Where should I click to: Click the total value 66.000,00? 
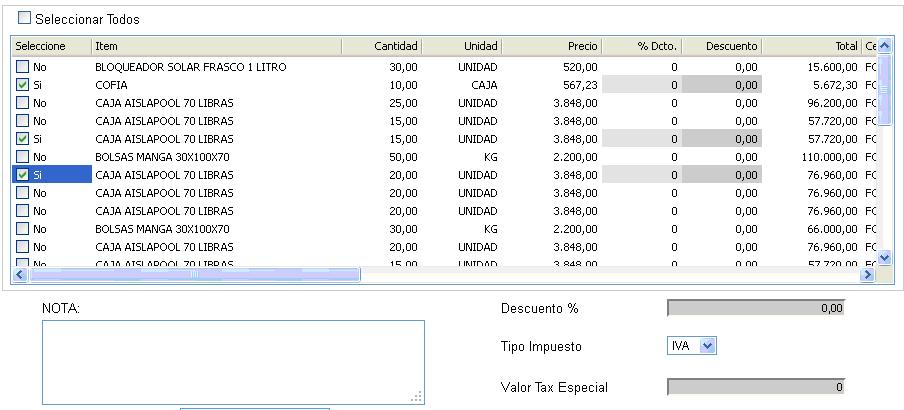[x=833, y=229]
